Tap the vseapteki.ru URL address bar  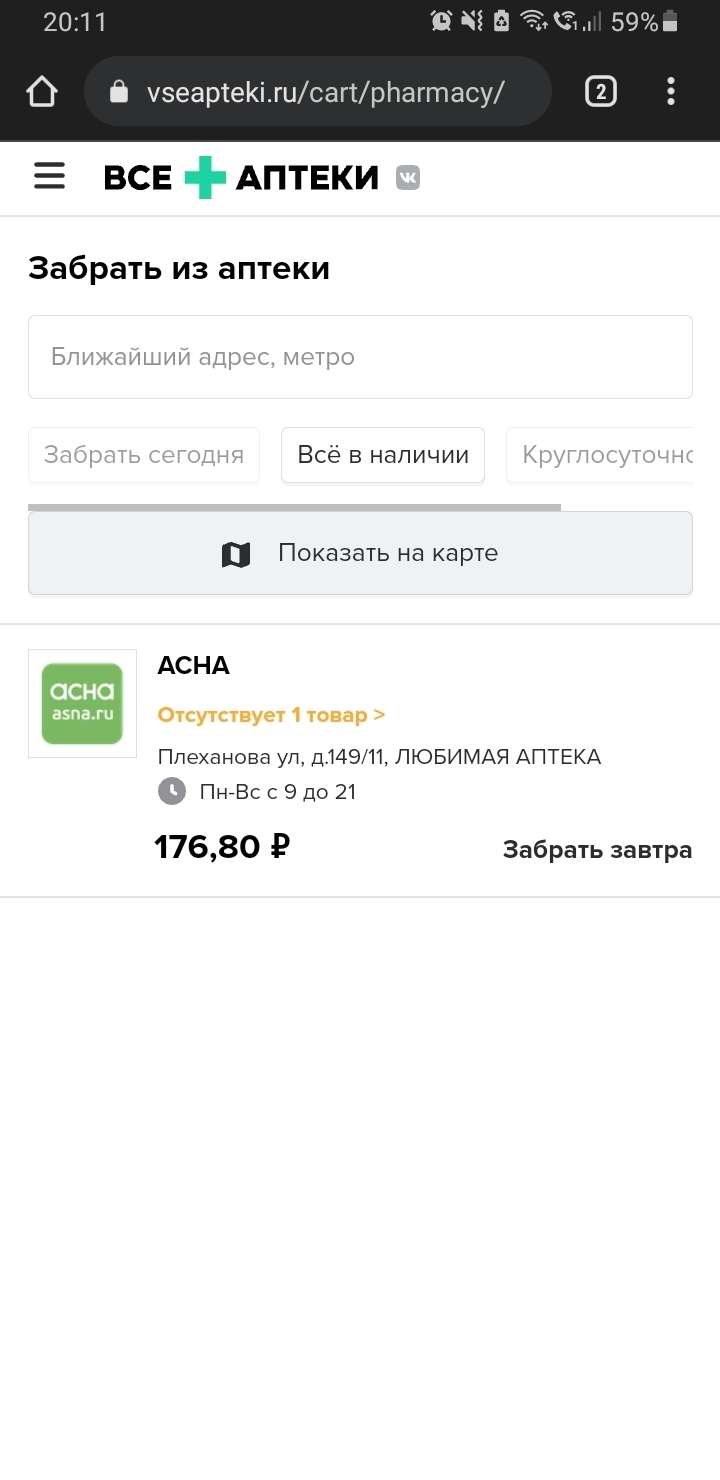click(325, 93)
